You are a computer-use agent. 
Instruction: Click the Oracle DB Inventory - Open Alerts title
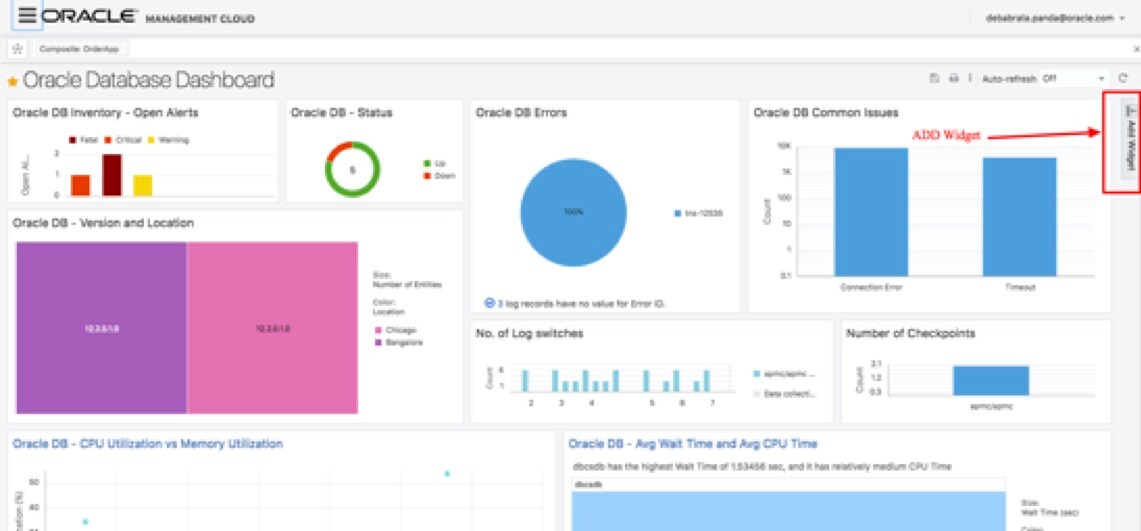coord(106,113)
